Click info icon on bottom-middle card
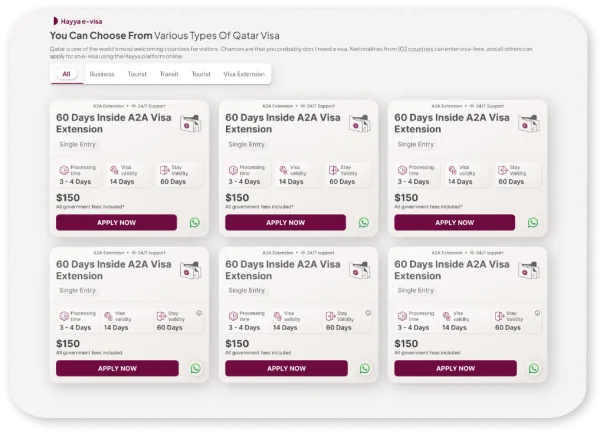This screenshot has height=435, width=604. coord(368,313)
